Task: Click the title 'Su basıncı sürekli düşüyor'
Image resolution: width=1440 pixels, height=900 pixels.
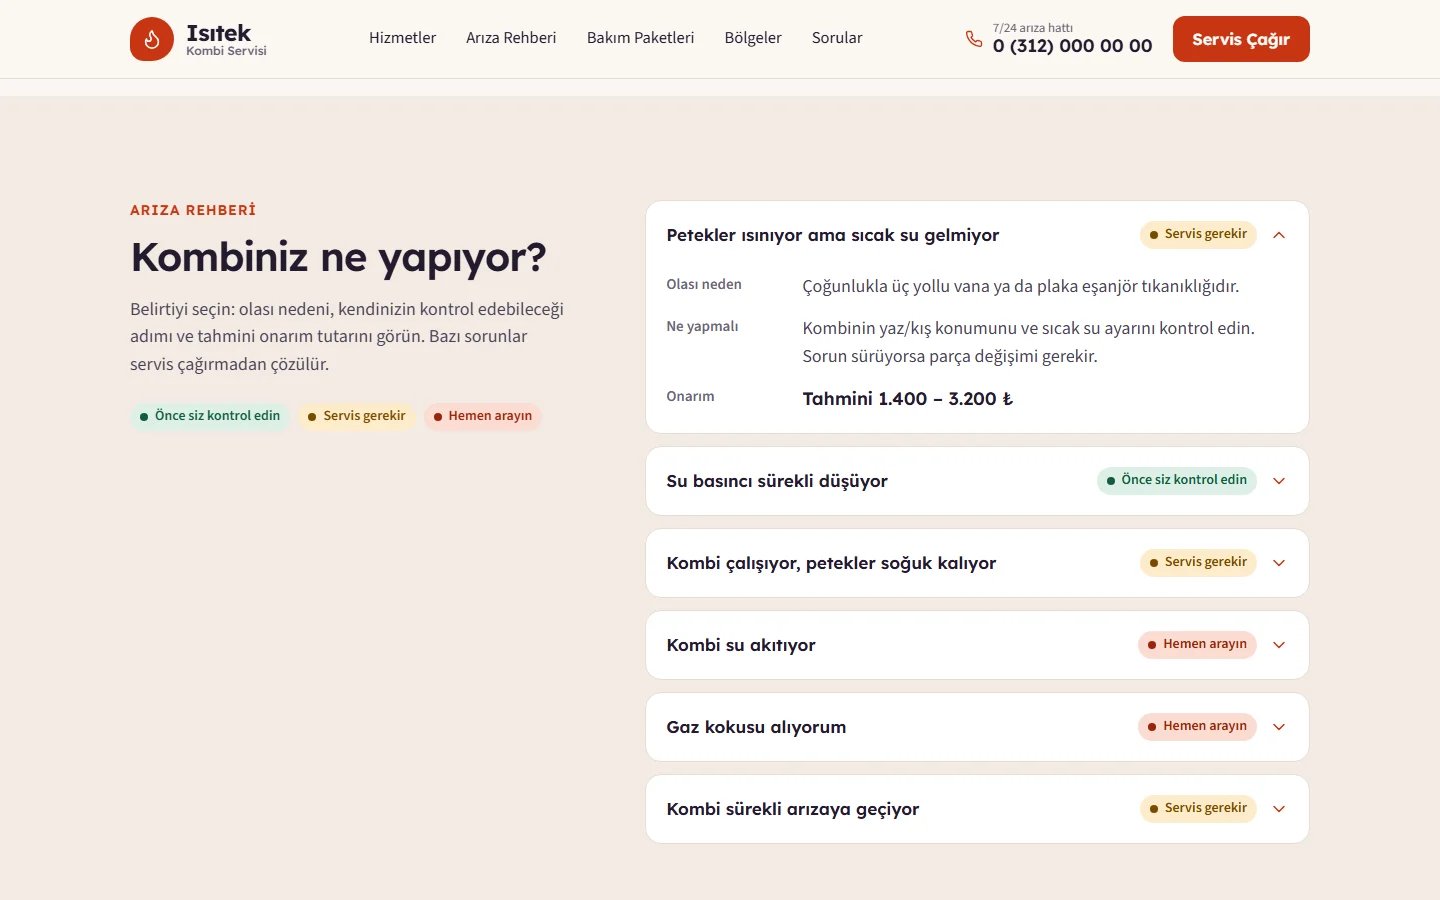Action: coord(777,481)
